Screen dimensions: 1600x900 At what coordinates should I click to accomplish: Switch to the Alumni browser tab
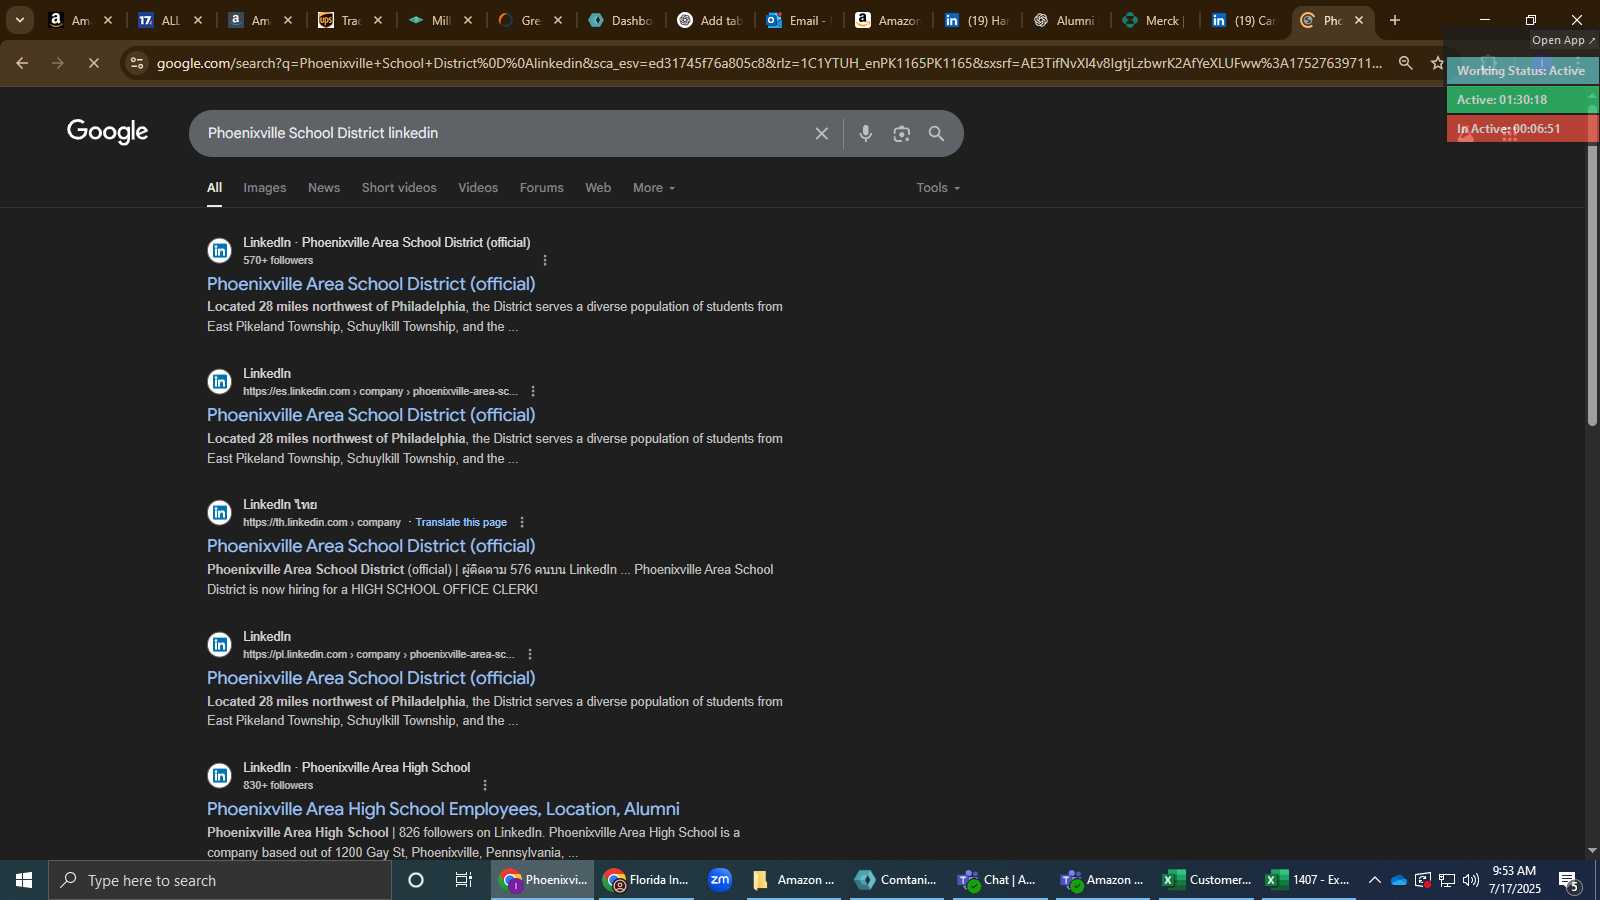(1066, 20)
